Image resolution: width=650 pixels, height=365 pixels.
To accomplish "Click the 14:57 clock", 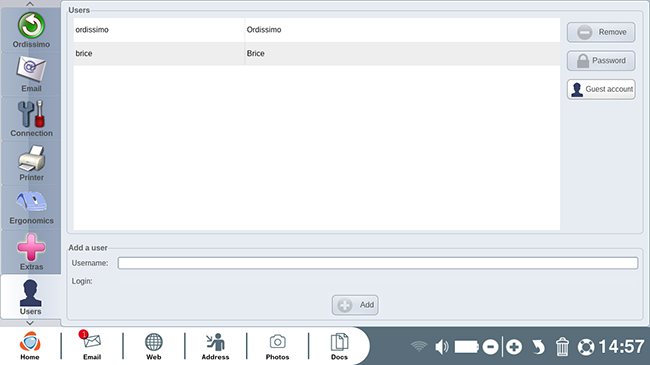I will [621, 347].
